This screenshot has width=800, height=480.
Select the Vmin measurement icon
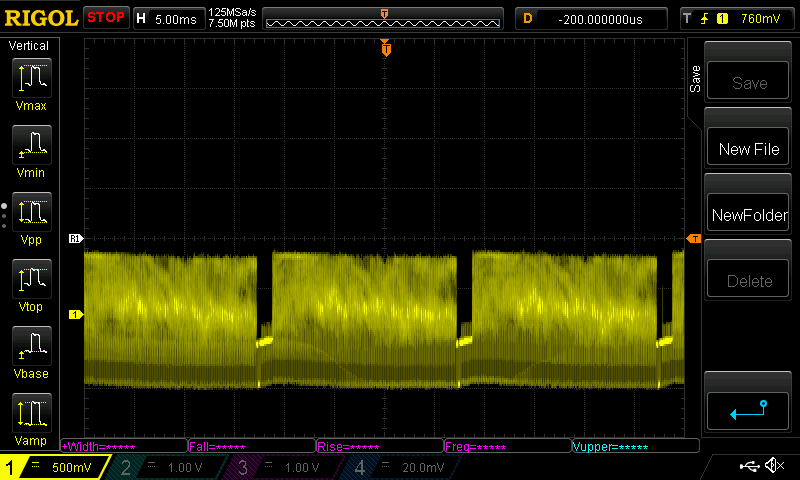click(32, 145)
